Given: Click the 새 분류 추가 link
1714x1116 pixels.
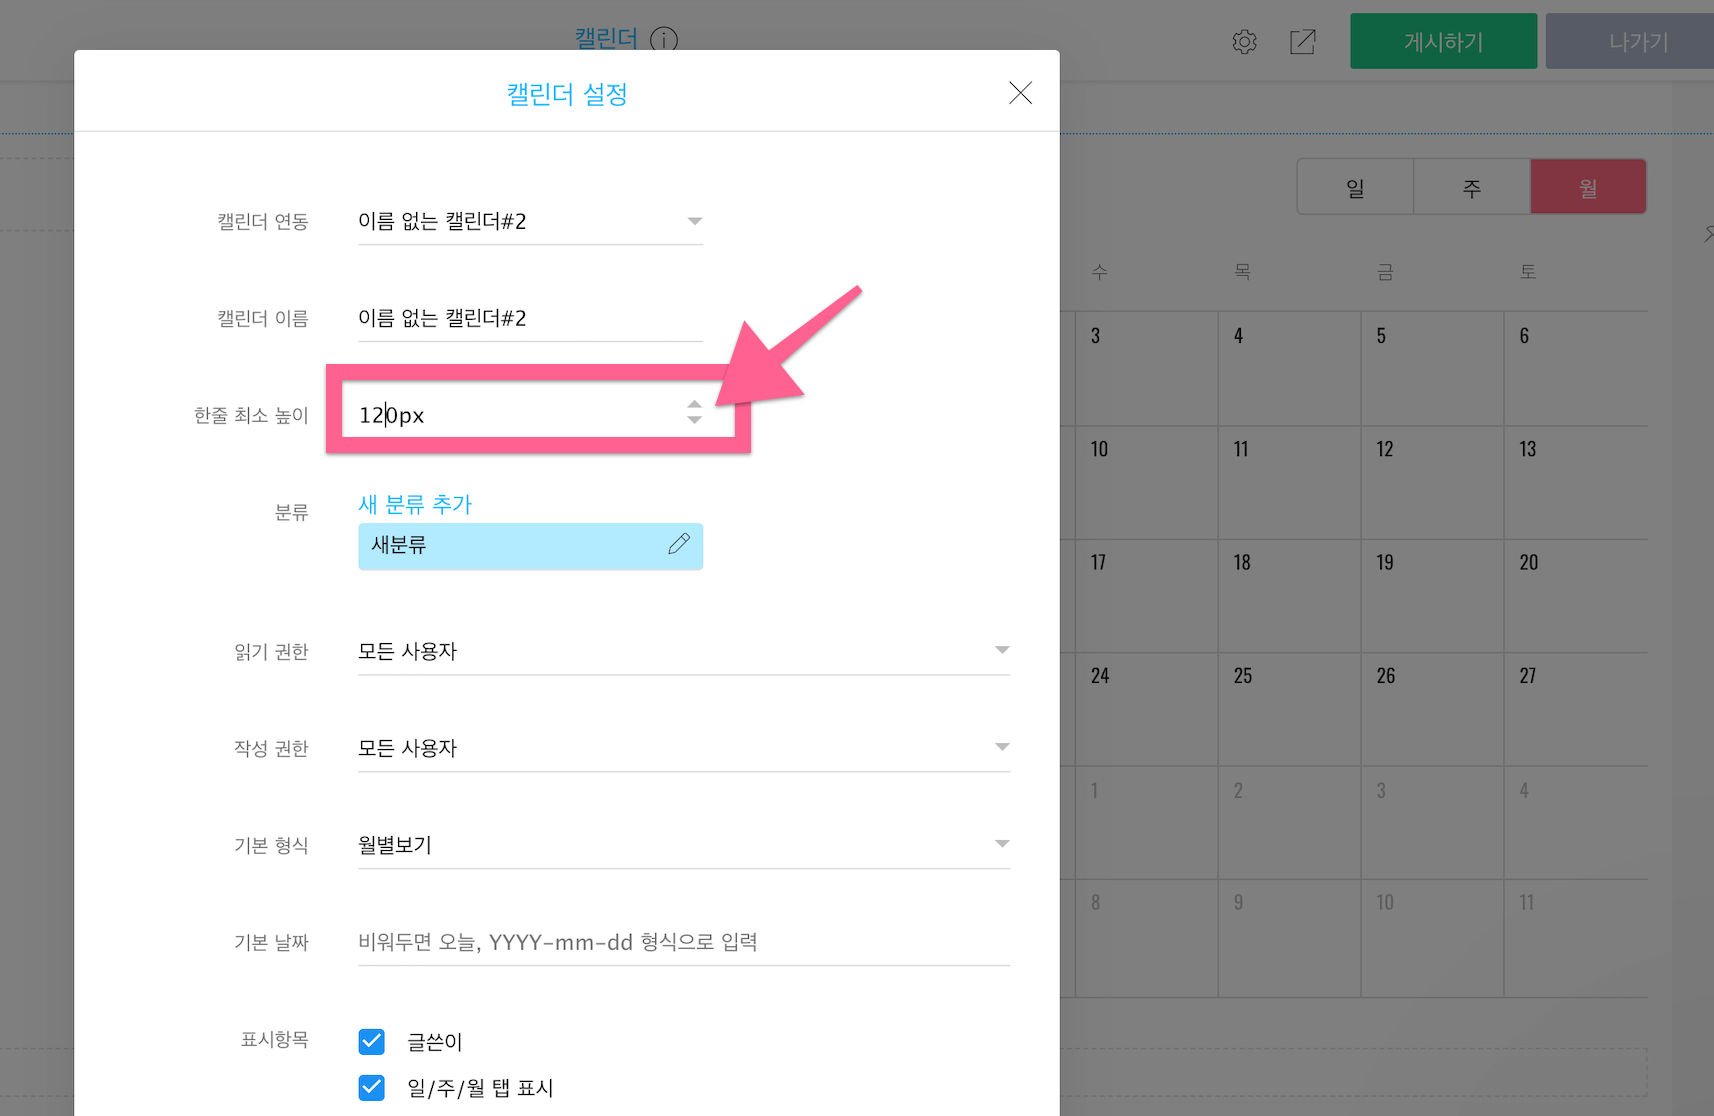Looking at the screenshot, I should (415, 504).
